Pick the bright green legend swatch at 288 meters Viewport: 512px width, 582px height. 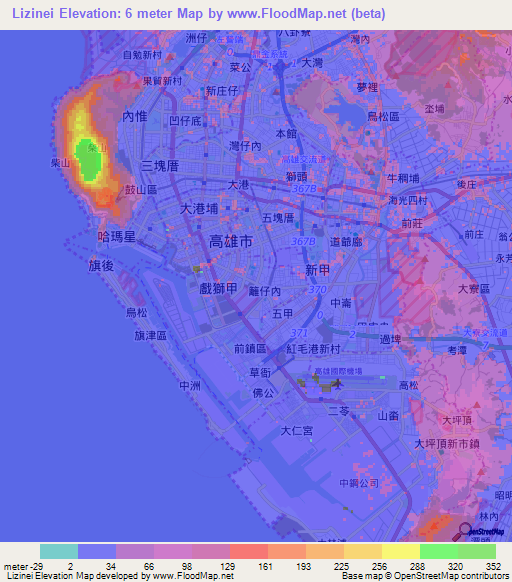pyautogui.click(x=439, y=551)
